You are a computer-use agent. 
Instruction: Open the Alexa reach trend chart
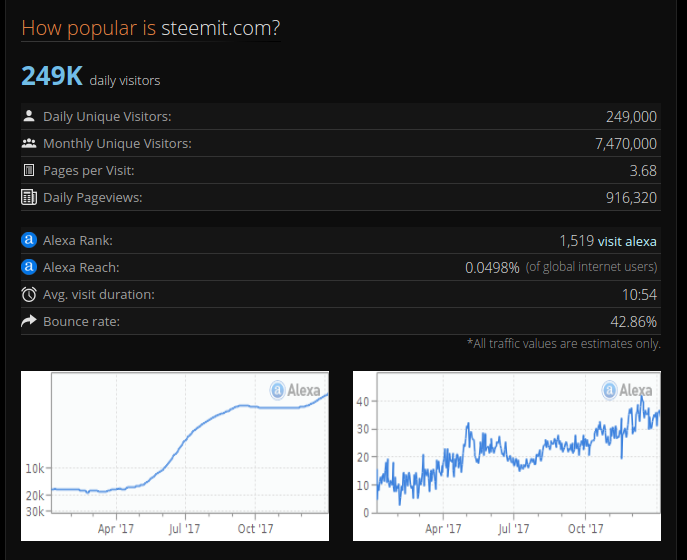pos(507,456)
